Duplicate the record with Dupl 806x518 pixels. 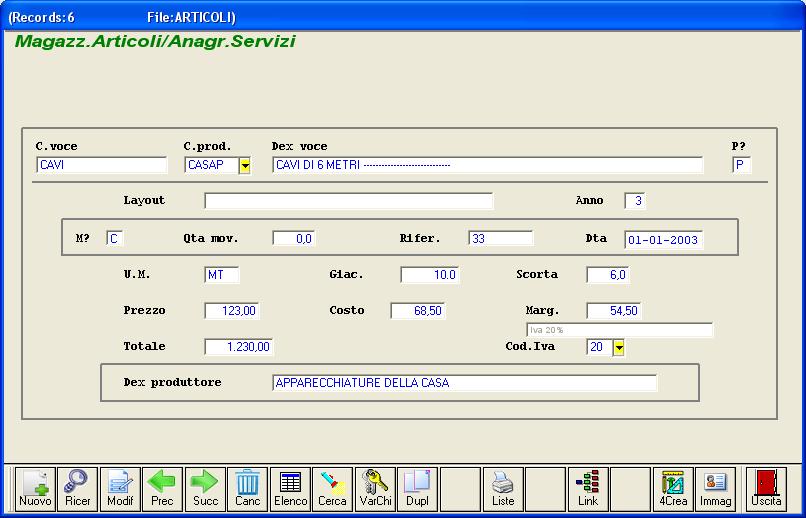(418, 489)
